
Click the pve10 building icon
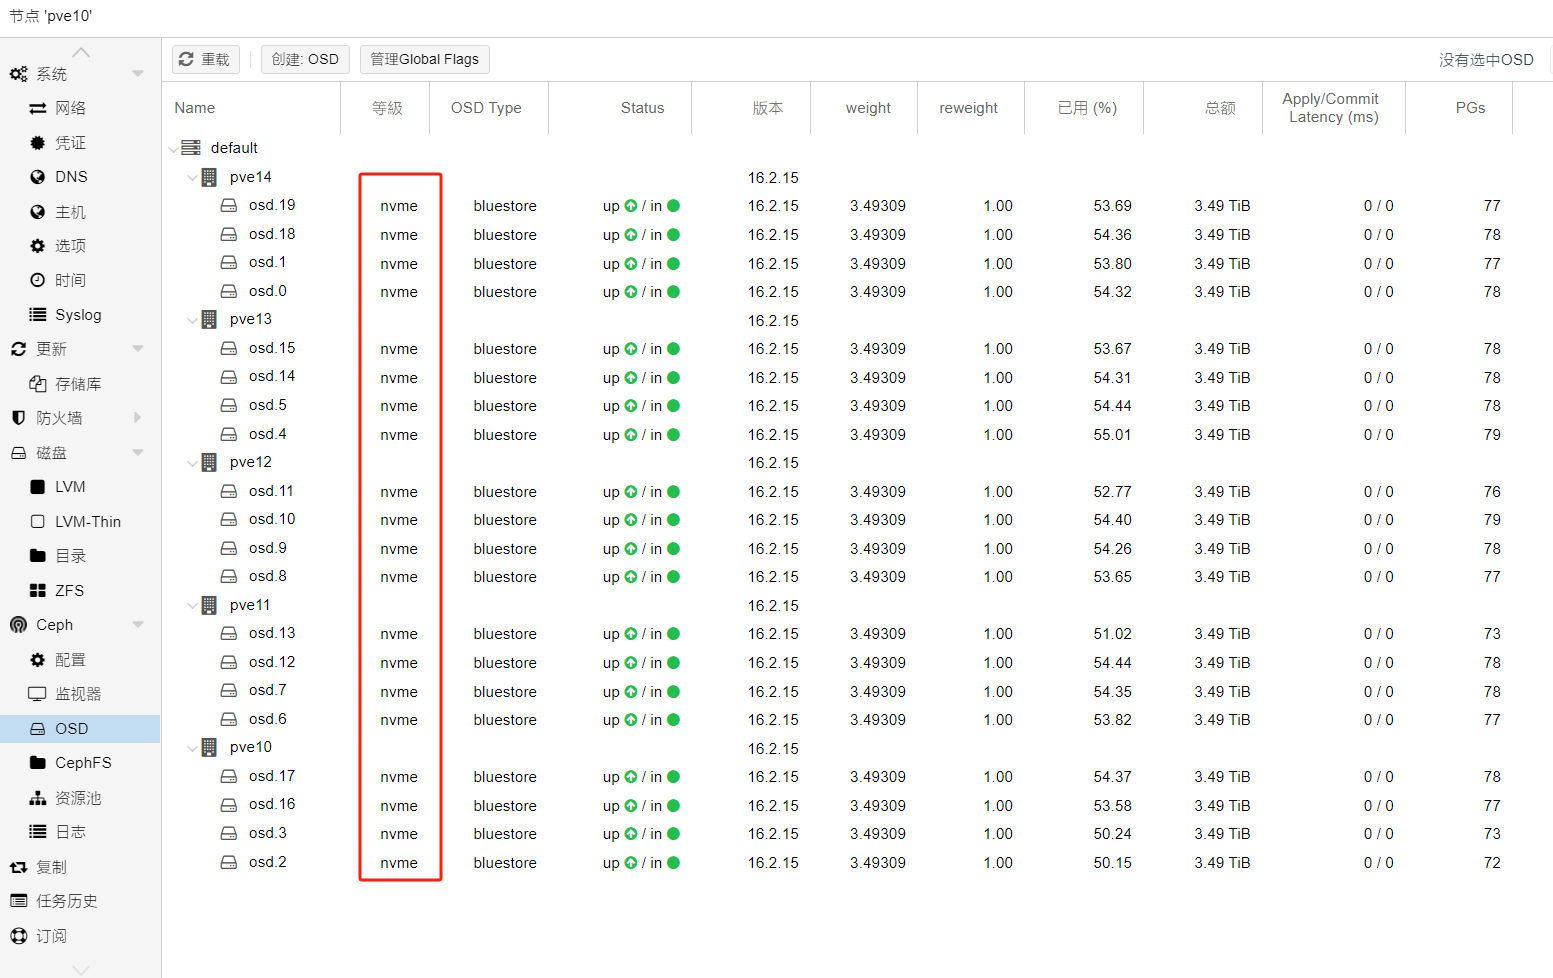209,747
